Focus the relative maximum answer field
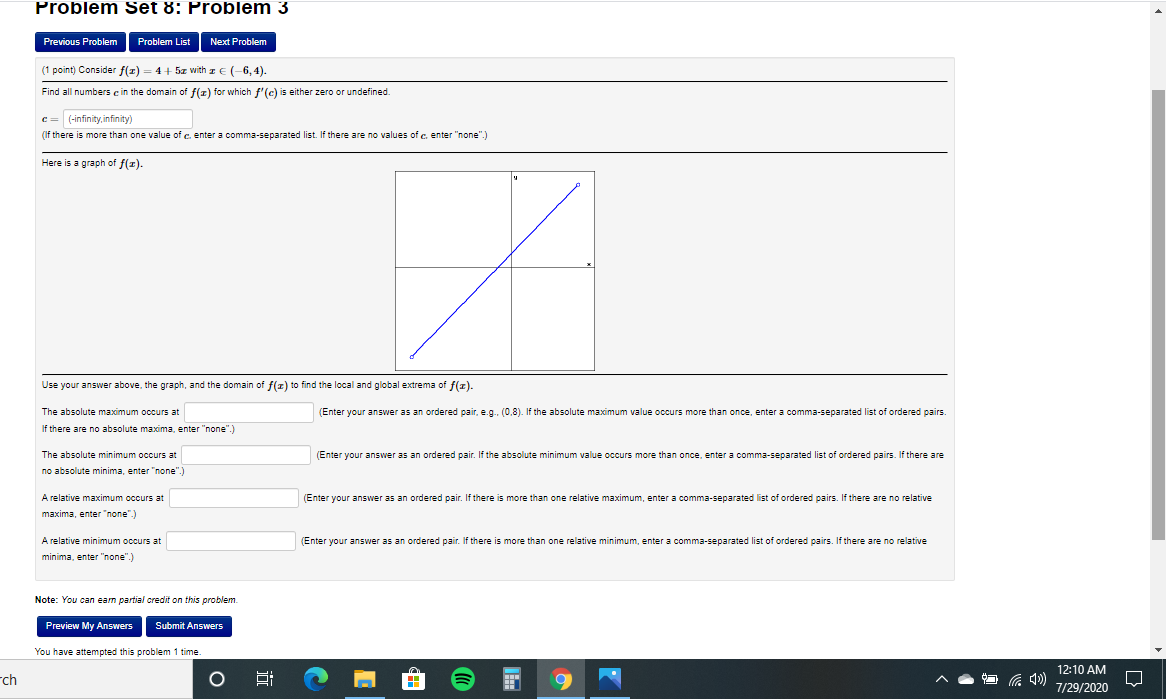This screenshot has height=699, width=1166. tap(233, 498)
